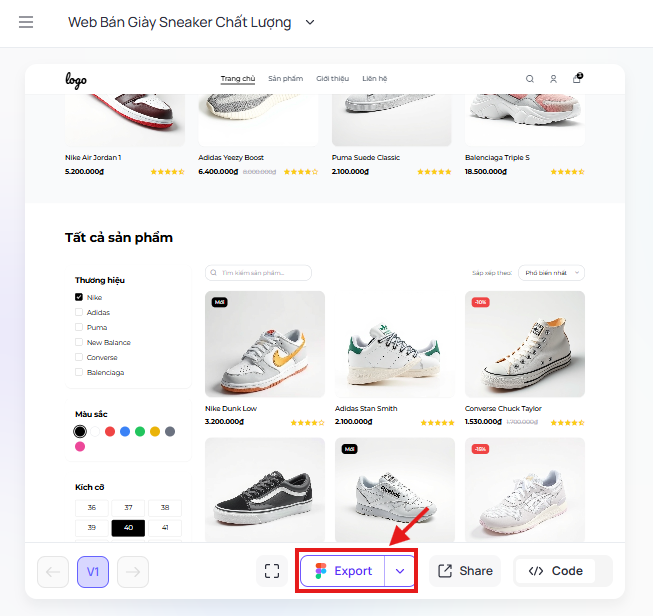Screen dimensions: 653x616
Task: Switch to the Sản phẩm nav tab
Action: click(285, 79)
